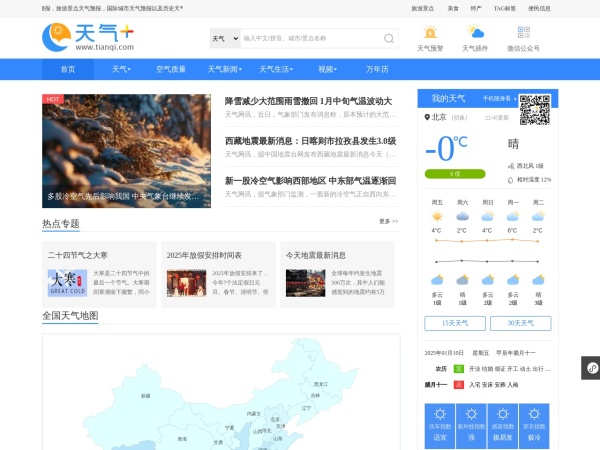Screen dimensions: 600x450
Task: Click the Tianqi site logo
Action: click(100, 37)
